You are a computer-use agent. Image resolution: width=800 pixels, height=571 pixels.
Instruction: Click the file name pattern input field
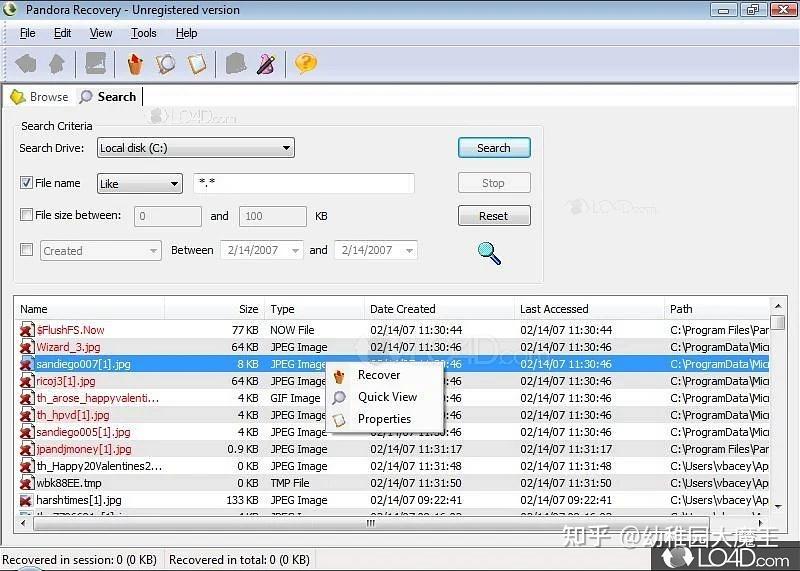(x=304, y=183)
